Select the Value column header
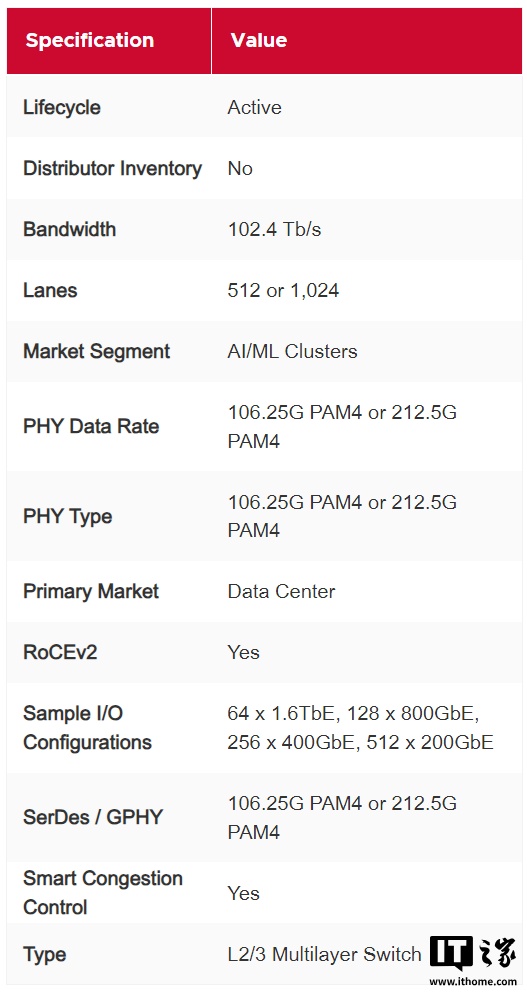The width and height of the screenshot is (527, 994). 259,41
